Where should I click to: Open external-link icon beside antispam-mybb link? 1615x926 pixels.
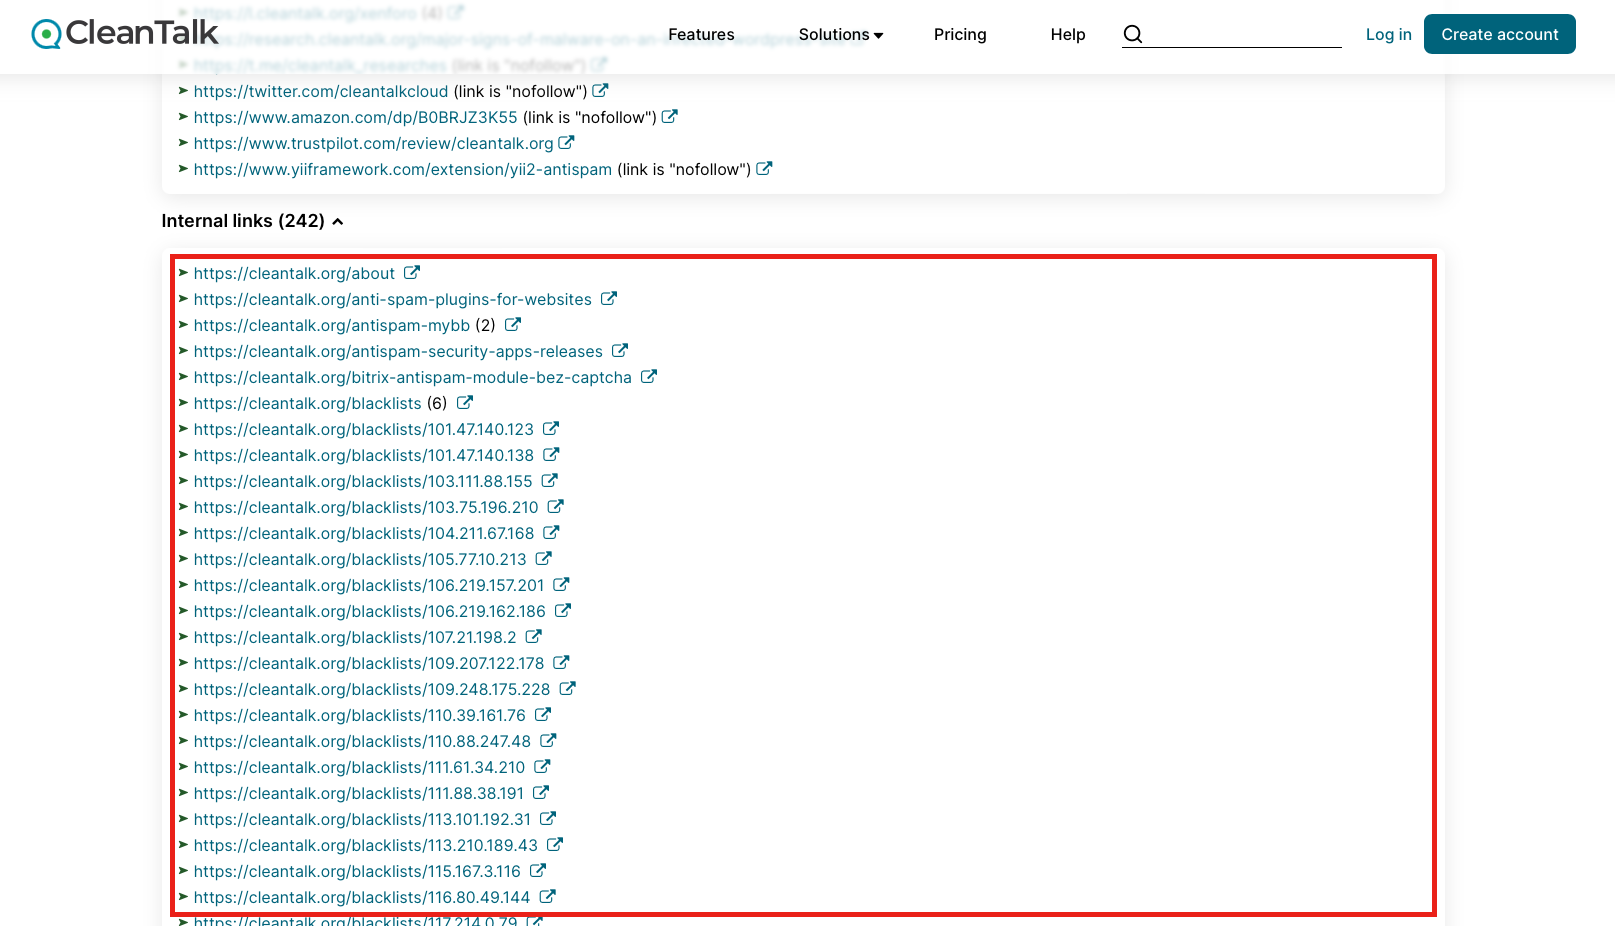pyautogui.click(x=513, y=324)
